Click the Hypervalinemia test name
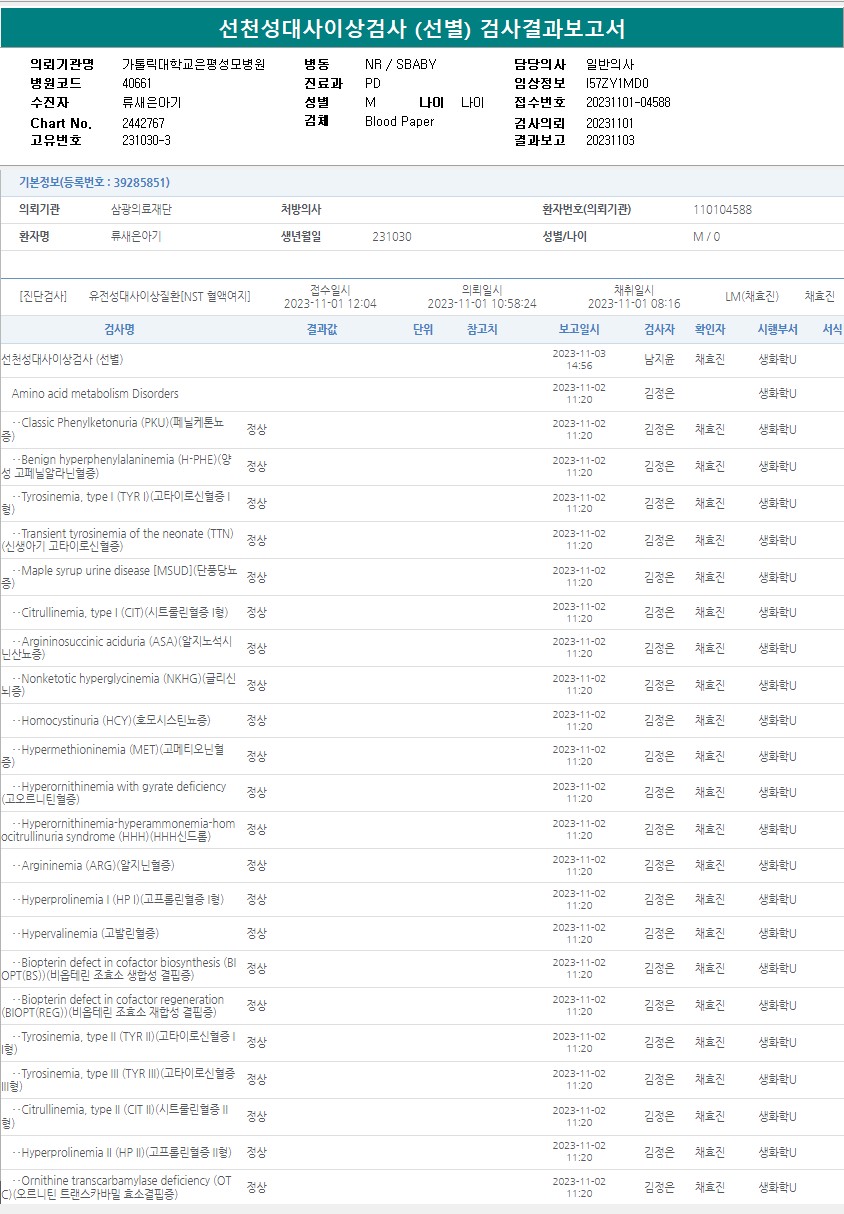Image resolution: width=844 pixels, height=1214 pixels. click(x=90, y=933)
